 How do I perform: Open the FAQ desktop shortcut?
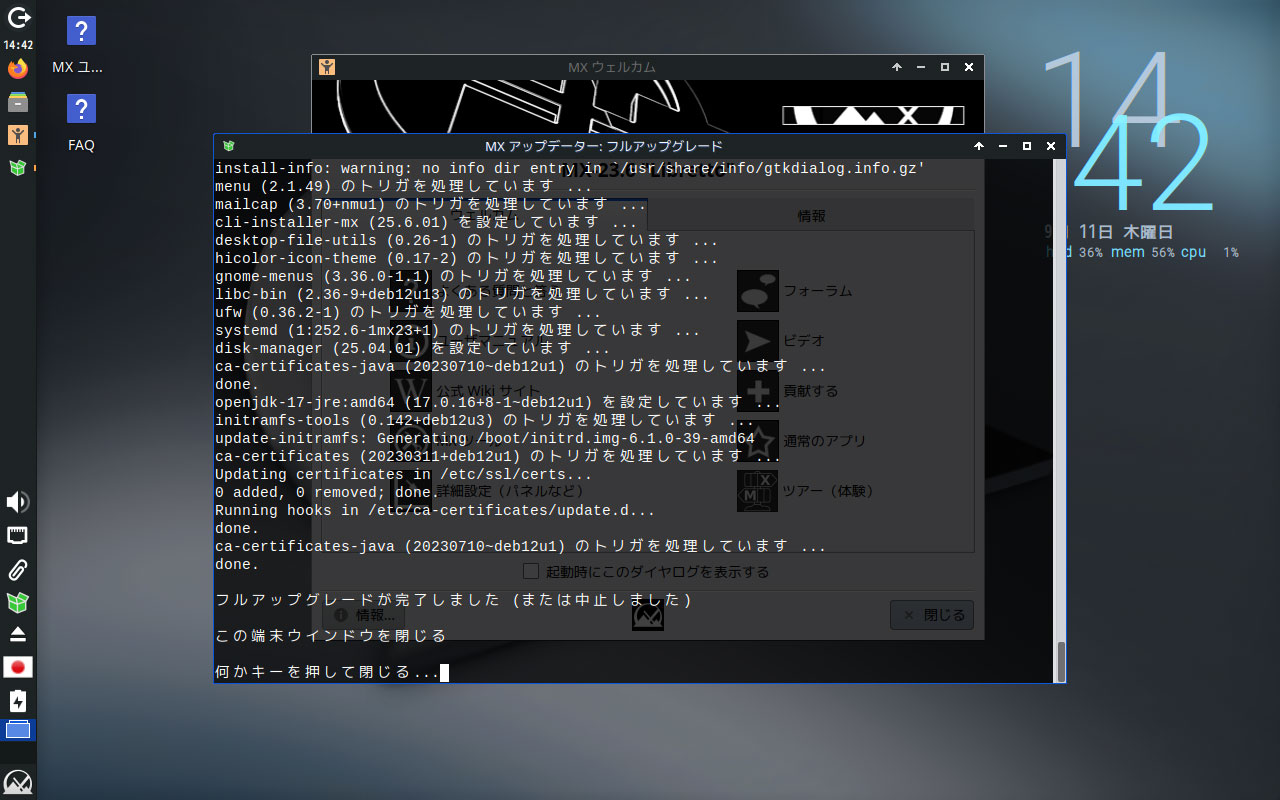81,122
